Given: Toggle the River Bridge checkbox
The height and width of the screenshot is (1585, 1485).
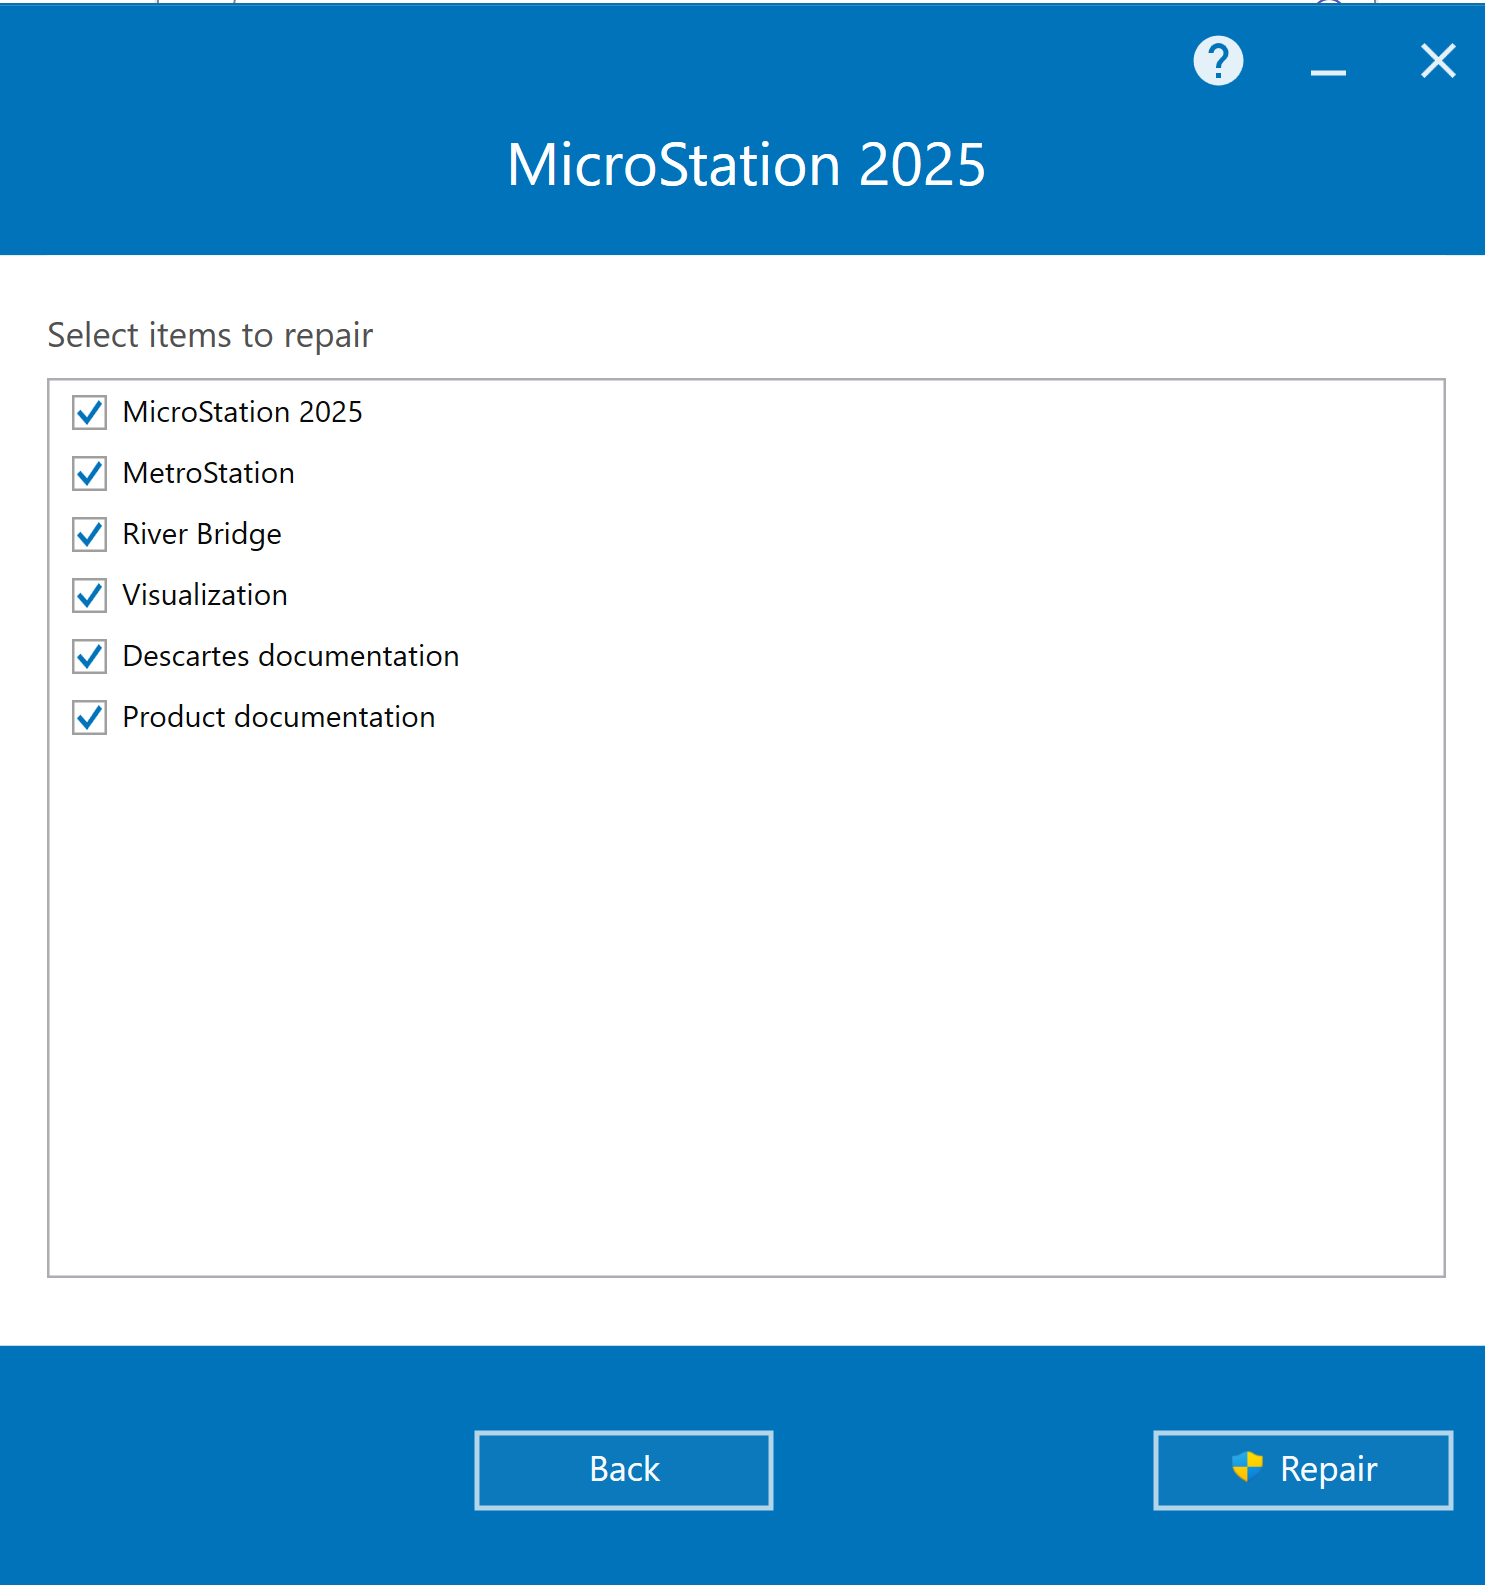Looking at the screenshot, I should pyautogui.click(x=90, y=534).
